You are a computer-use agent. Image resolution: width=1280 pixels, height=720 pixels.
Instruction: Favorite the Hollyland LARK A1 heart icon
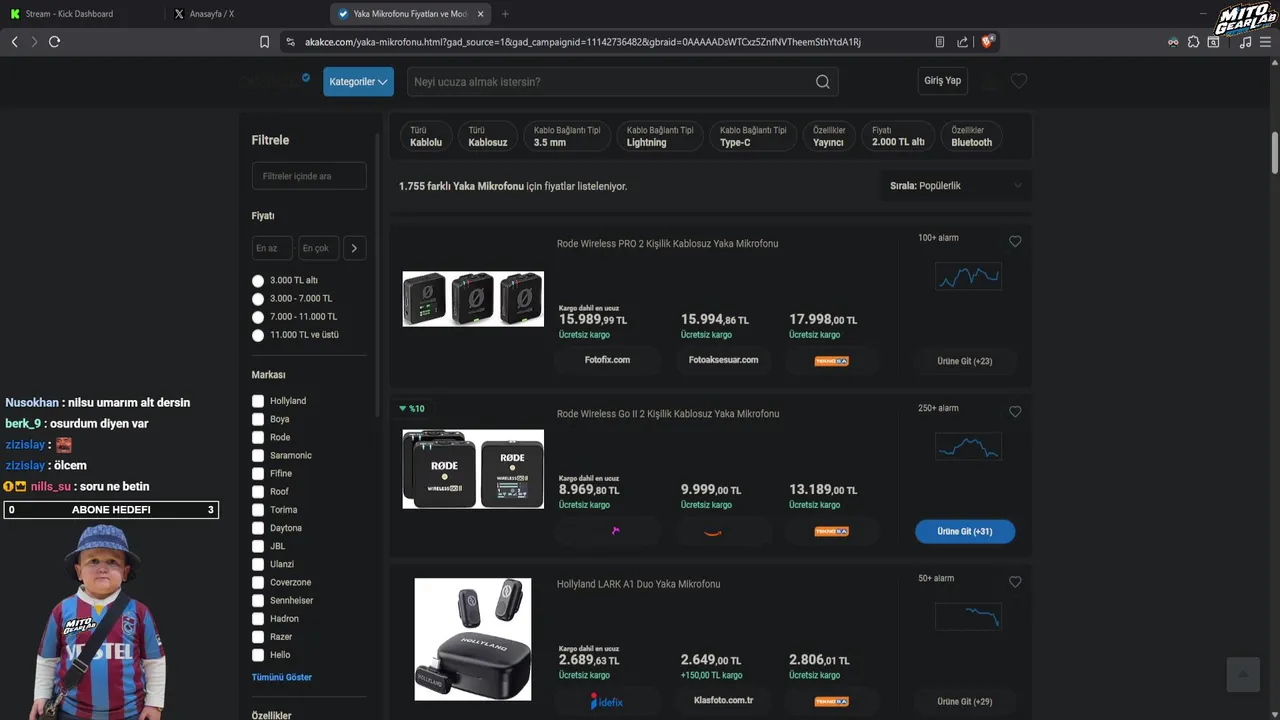pos(1015,582)
